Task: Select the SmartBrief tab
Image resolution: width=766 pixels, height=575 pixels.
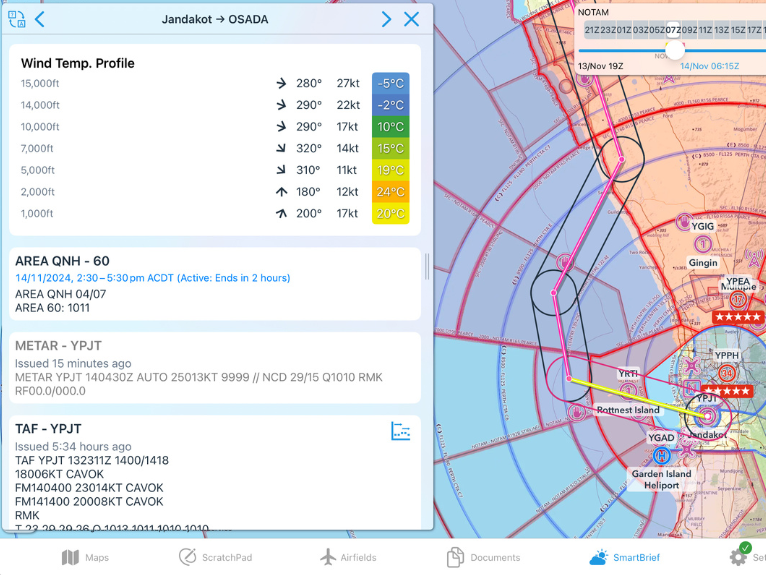Action: click(x=624, y=557)
